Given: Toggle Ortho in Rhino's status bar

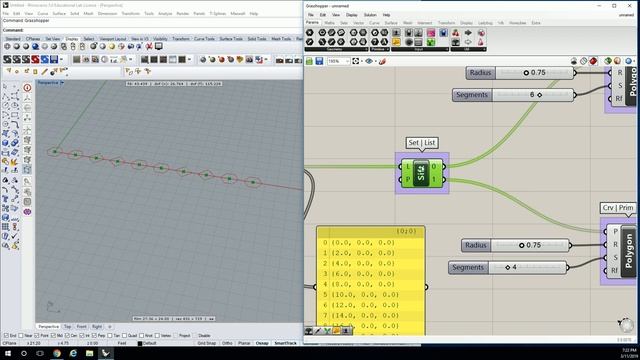Looking at the screenshot, I should click(227, 343).
